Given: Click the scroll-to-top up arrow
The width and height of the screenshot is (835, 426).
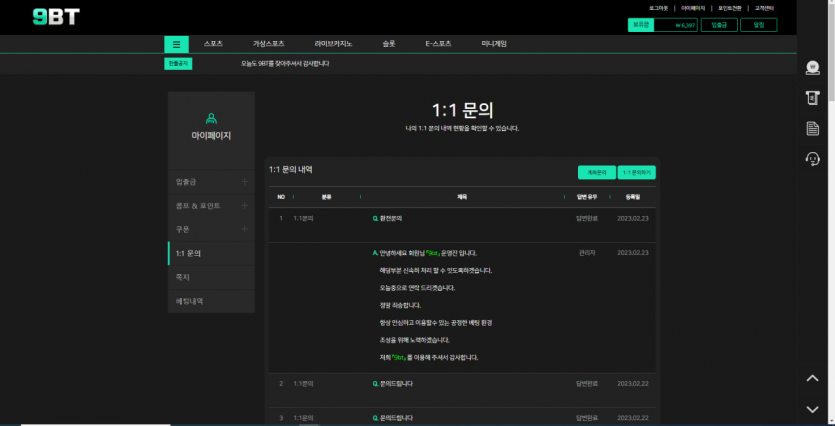Looking at the screenshot, I should tap(812, 378).
